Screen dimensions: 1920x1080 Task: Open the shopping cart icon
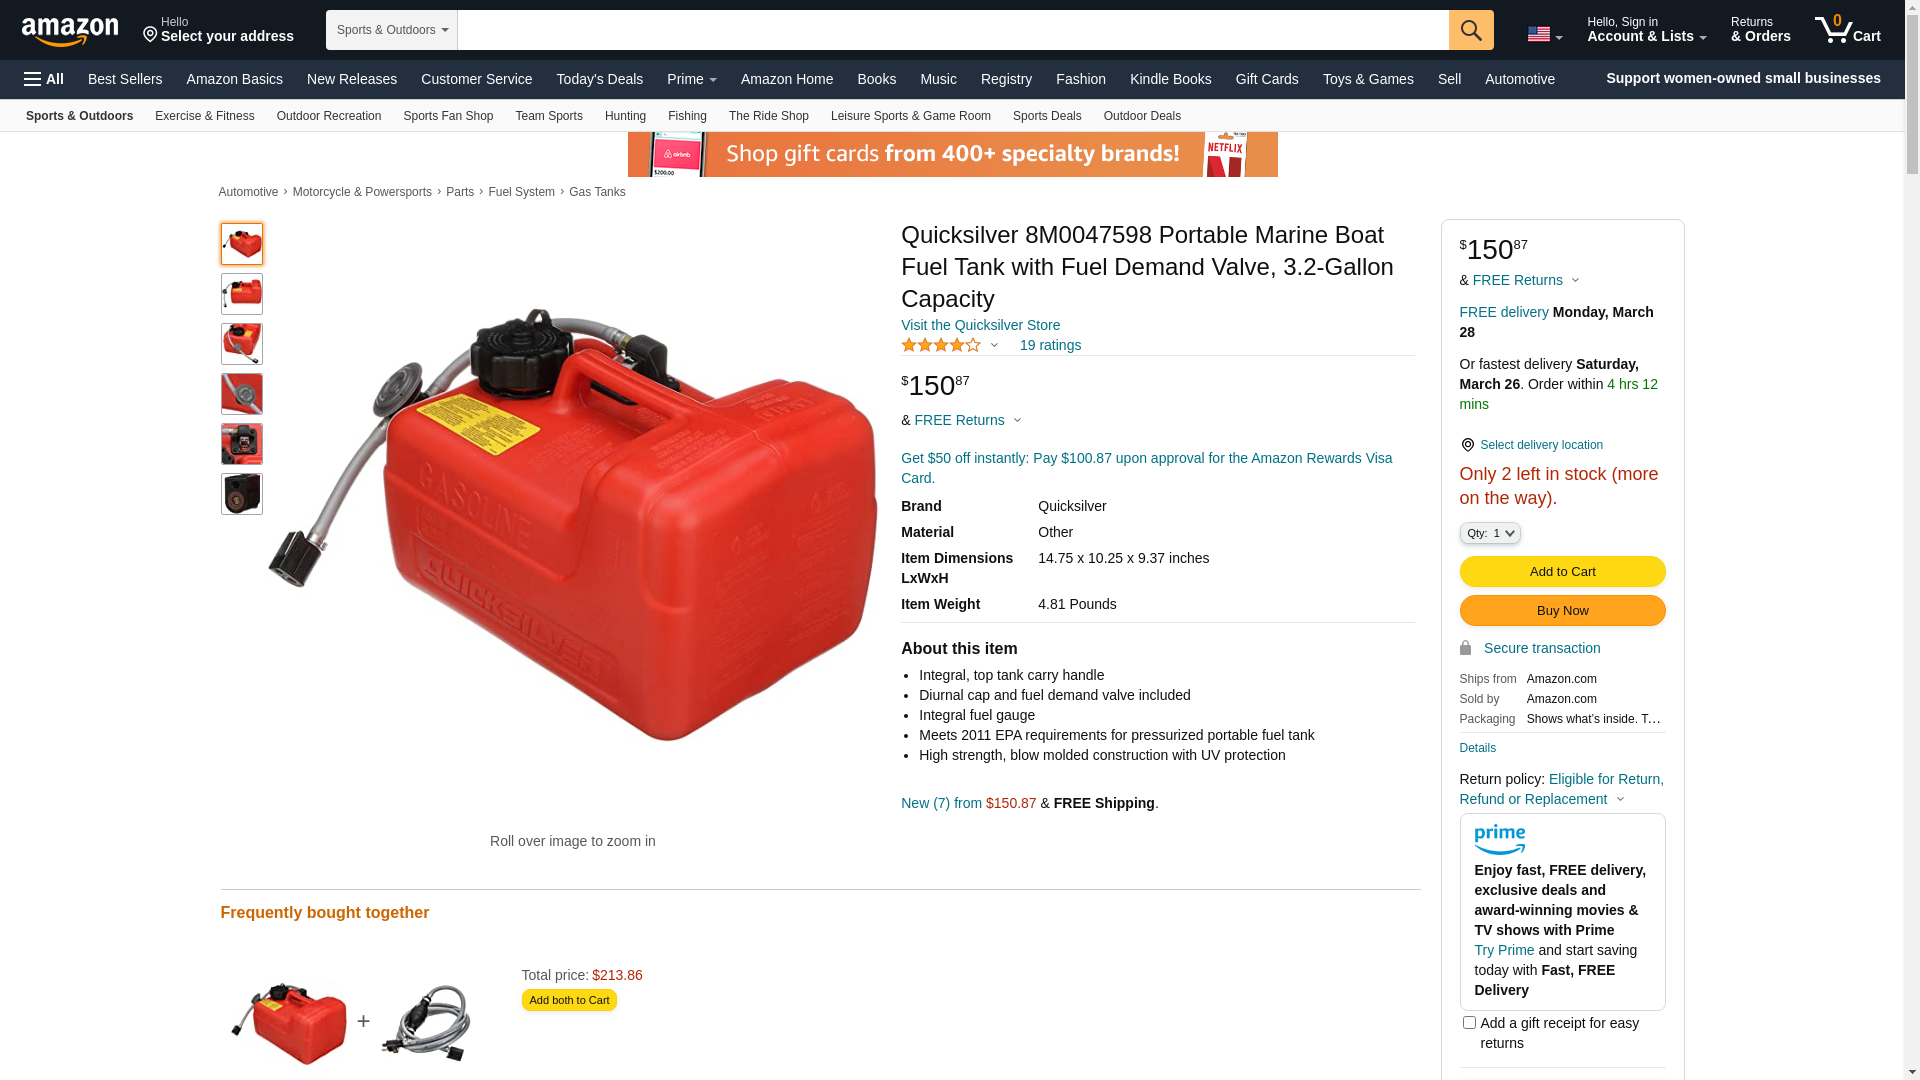(x=1848, y=30)
